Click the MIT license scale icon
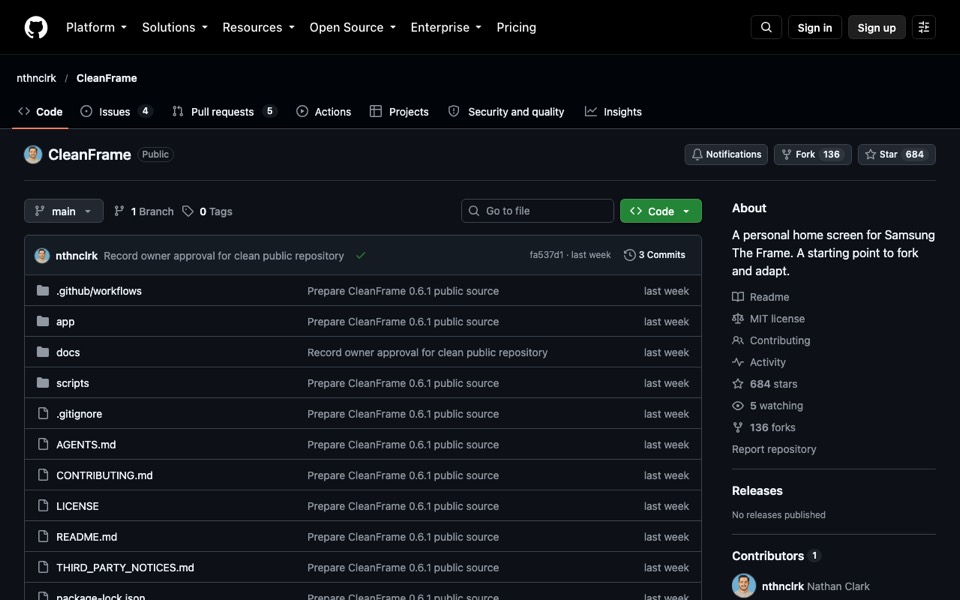Viewport: 960px width, 600px height. click(738, 318)
